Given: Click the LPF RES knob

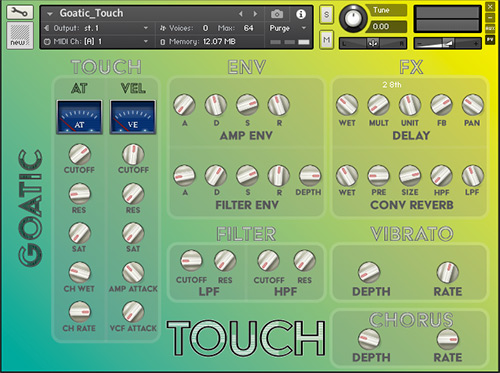Looking at the screenshot, I should click(225, 261).
